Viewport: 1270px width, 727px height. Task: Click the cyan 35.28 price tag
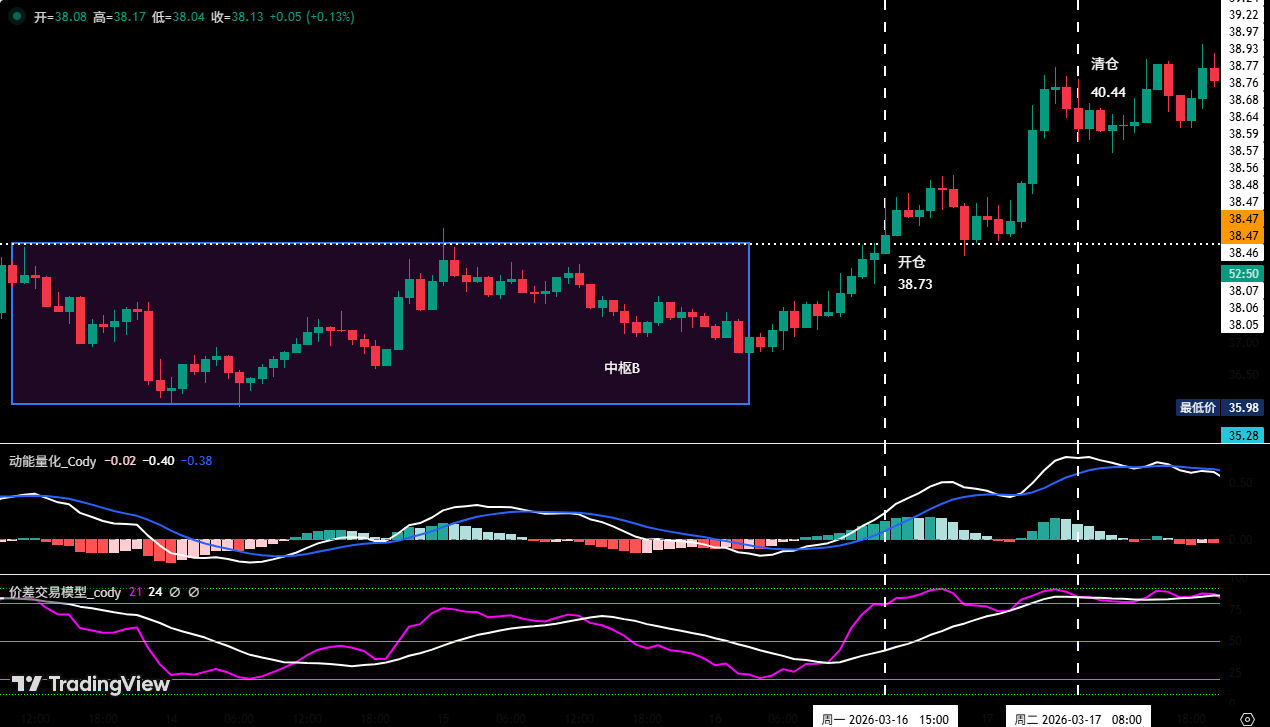(x=1243, y=435)
